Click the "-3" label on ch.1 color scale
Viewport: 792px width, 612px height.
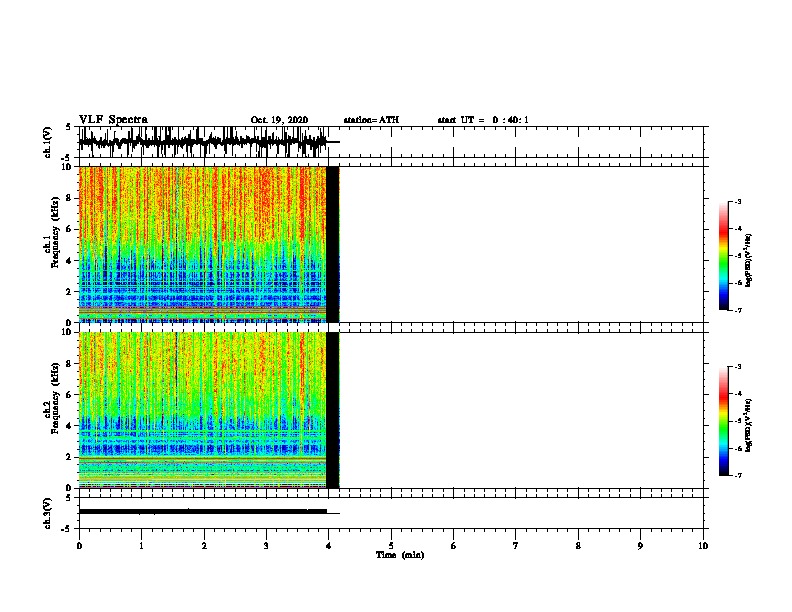coord(737,201)
